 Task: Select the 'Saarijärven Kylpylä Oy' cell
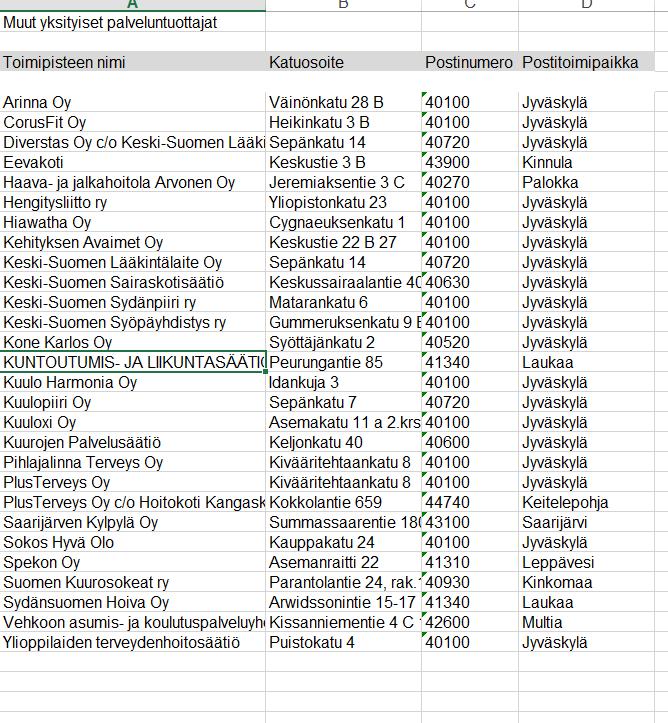pos(133,522)
